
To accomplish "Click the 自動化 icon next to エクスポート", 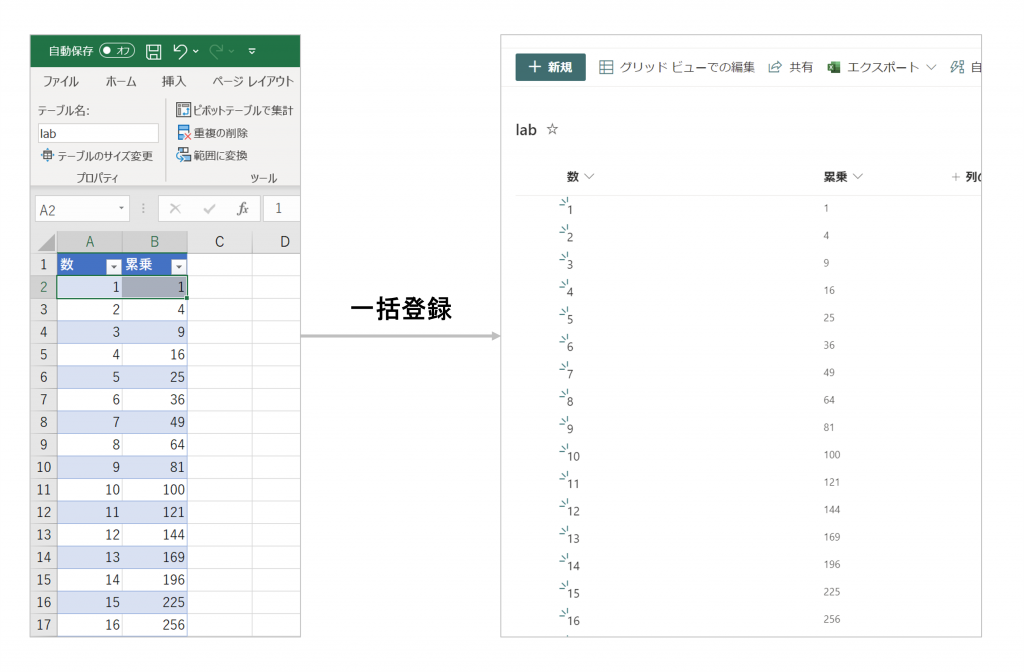I will 957,68.
